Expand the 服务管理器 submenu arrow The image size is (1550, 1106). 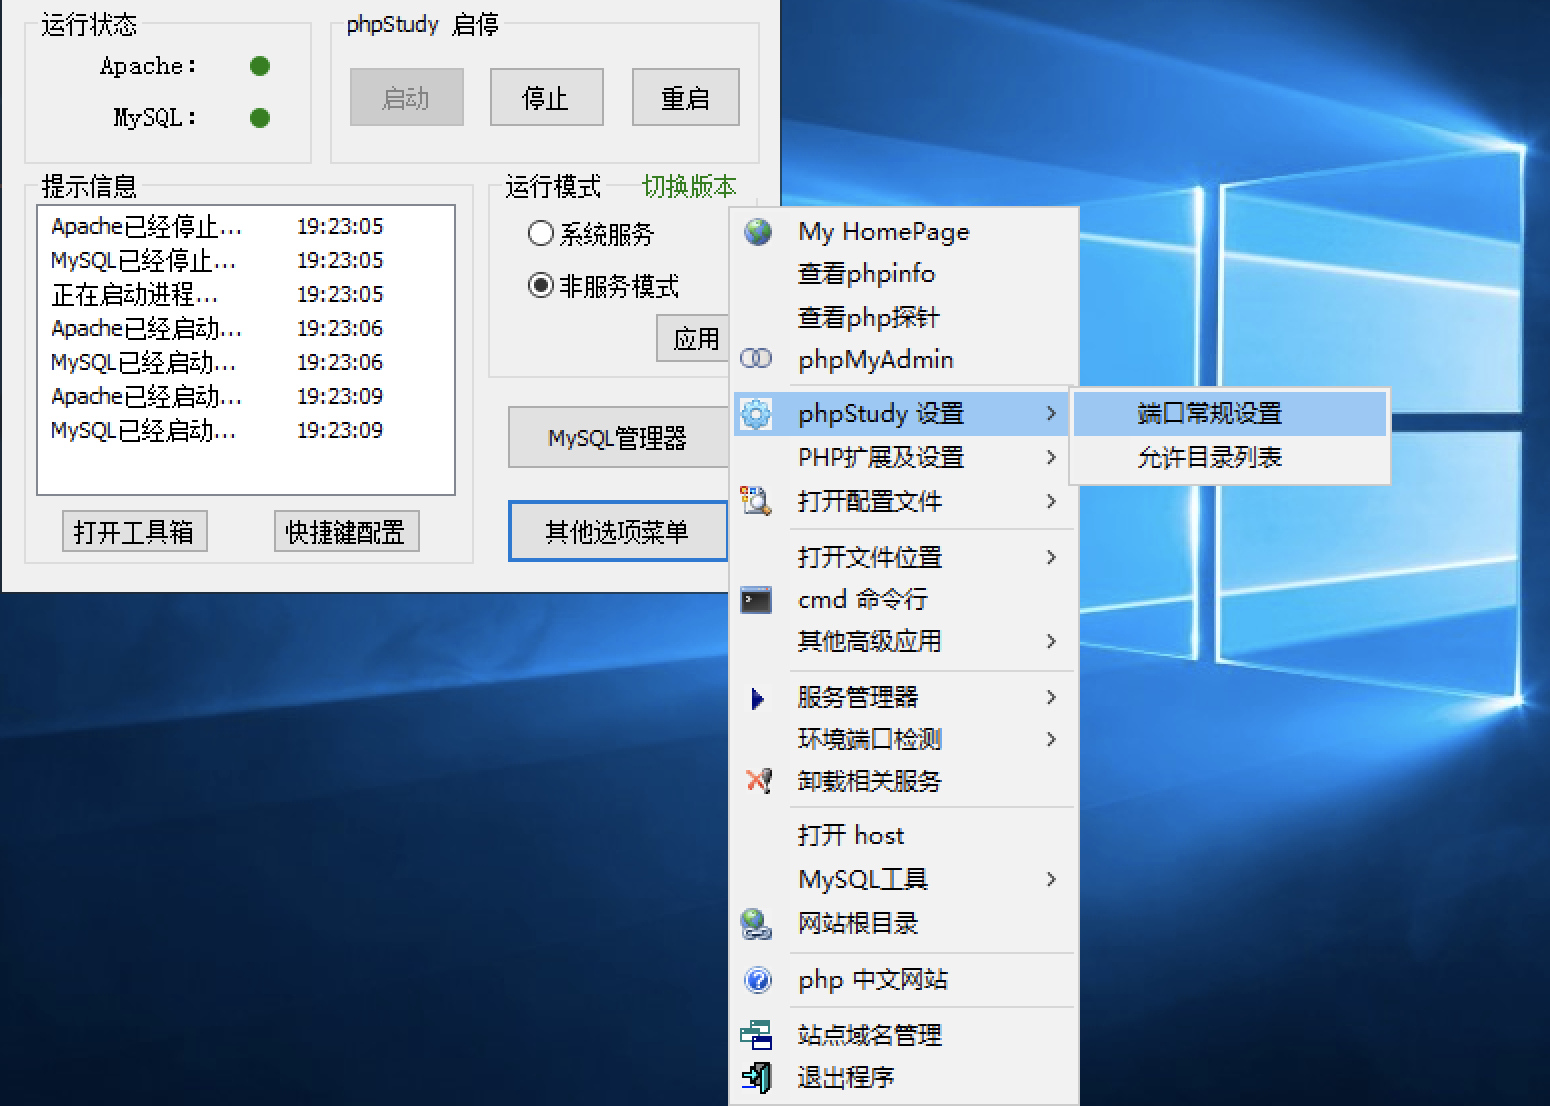[1051, 697]
